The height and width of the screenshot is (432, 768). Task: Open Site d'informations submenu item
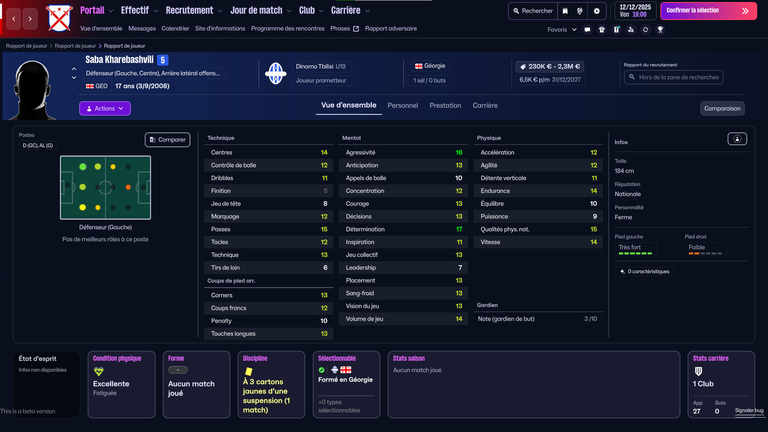(x=220, y=29)
